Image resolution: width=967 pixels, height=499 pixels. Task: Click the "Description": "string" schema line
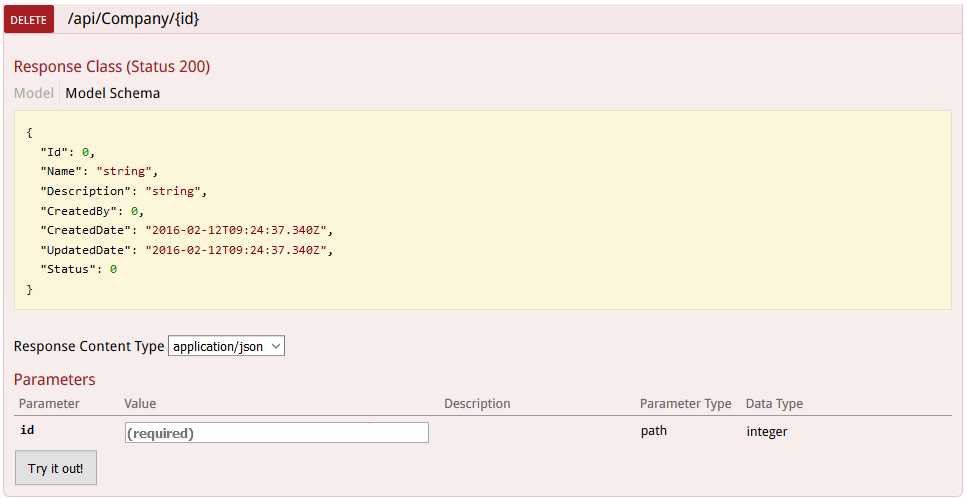click(x=123, y=191)
